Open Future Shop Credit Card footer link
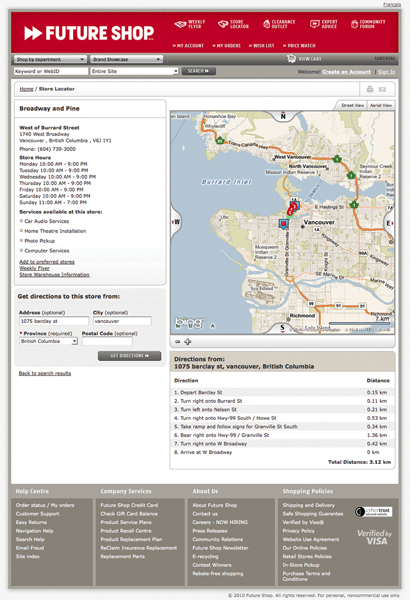Image resolution: width=410 pixels, height=600 pixels. click(x=129, y=505)
